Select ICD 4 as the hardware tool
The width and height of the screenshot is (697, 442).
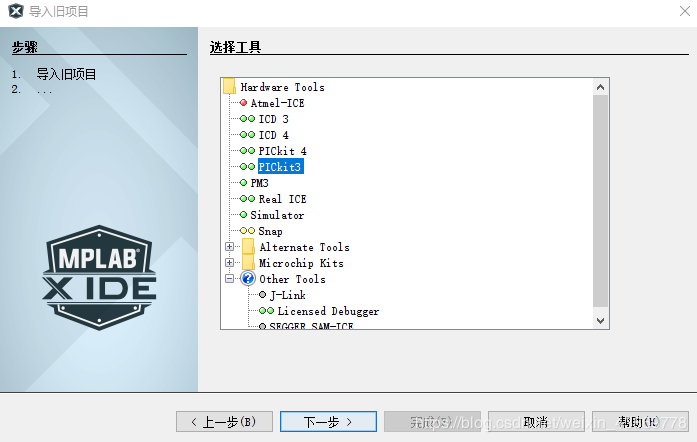[273, 135]
